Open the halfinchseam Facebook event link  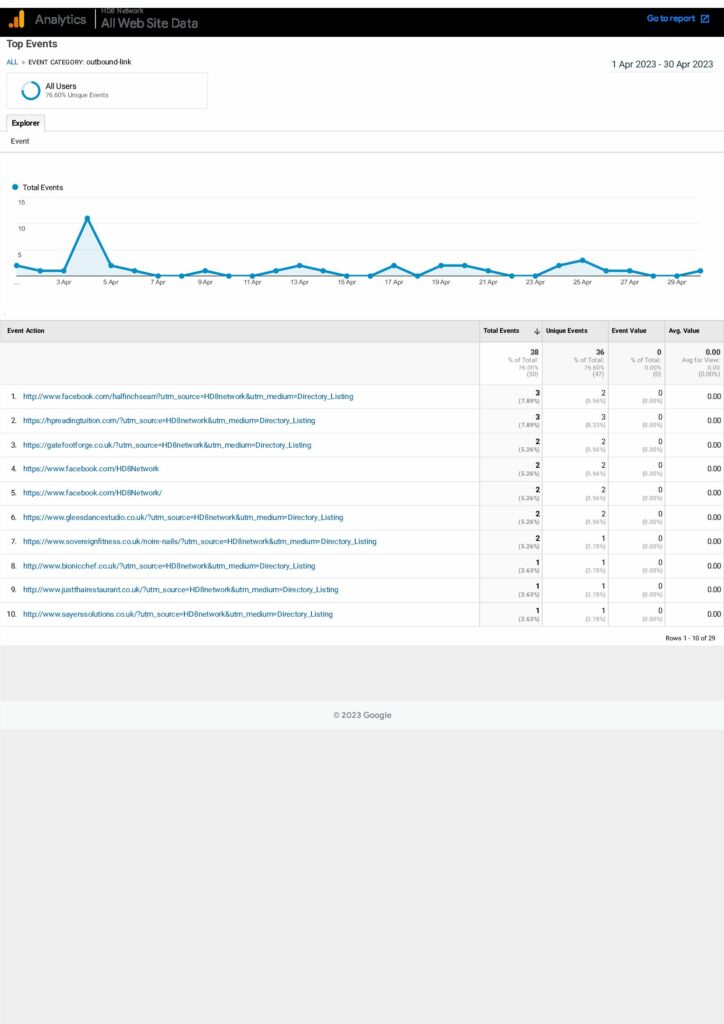pos(187,397)
